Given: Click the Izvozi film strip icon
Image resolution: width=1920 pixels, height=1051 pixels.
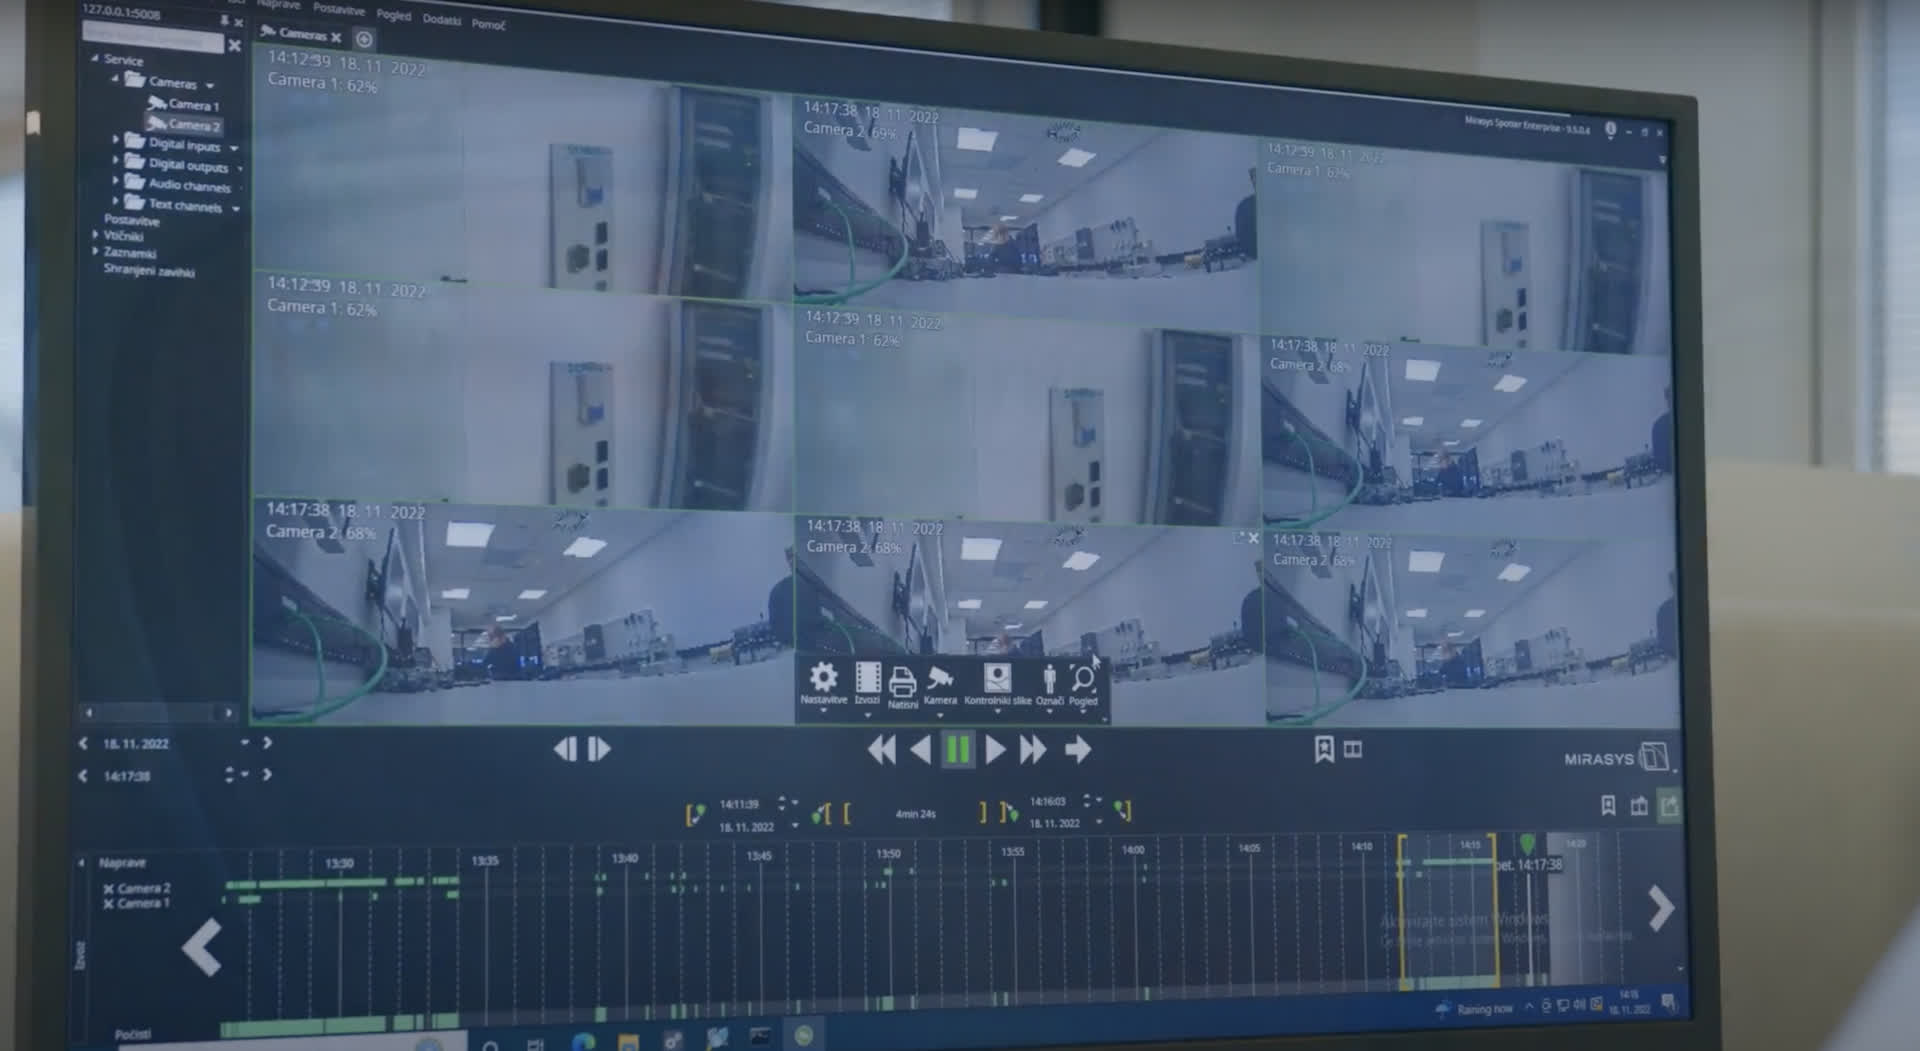Looking at the screenshot, I should 867,680.
